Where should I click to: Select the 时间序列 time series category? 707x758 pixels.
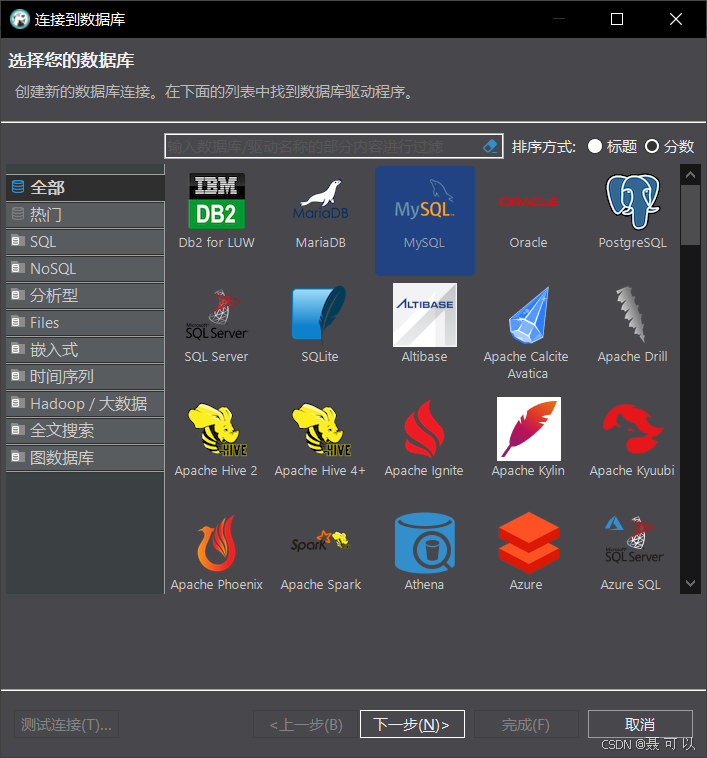pos(85,377)
